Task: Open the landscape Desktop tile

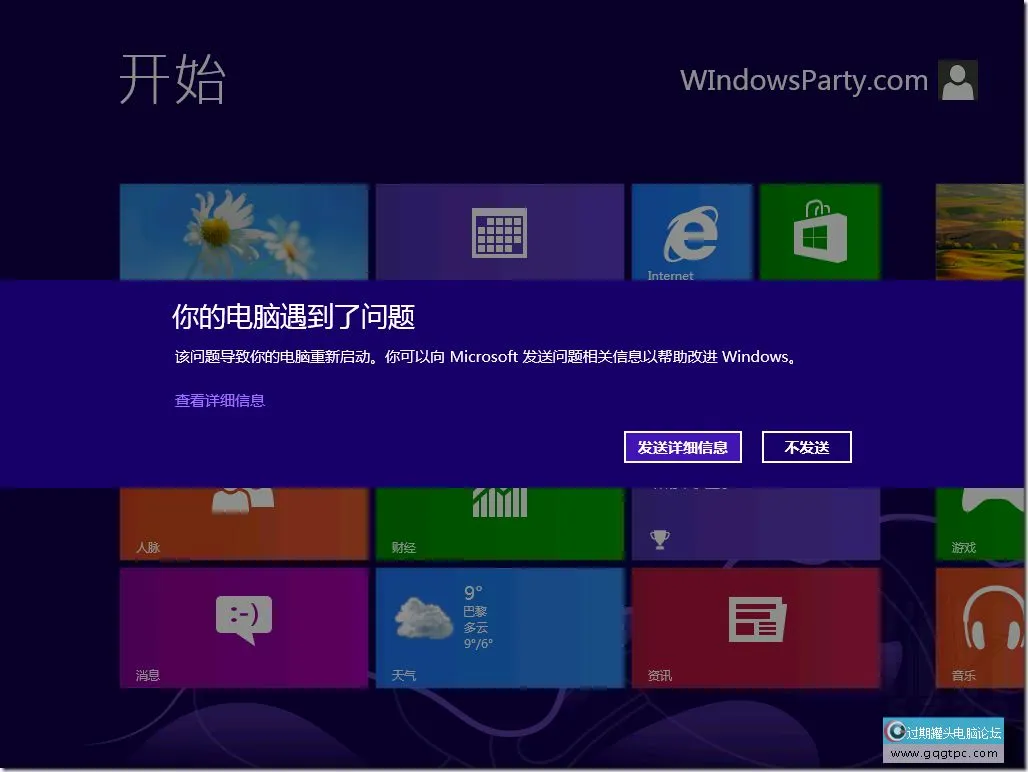Action: 980,233
